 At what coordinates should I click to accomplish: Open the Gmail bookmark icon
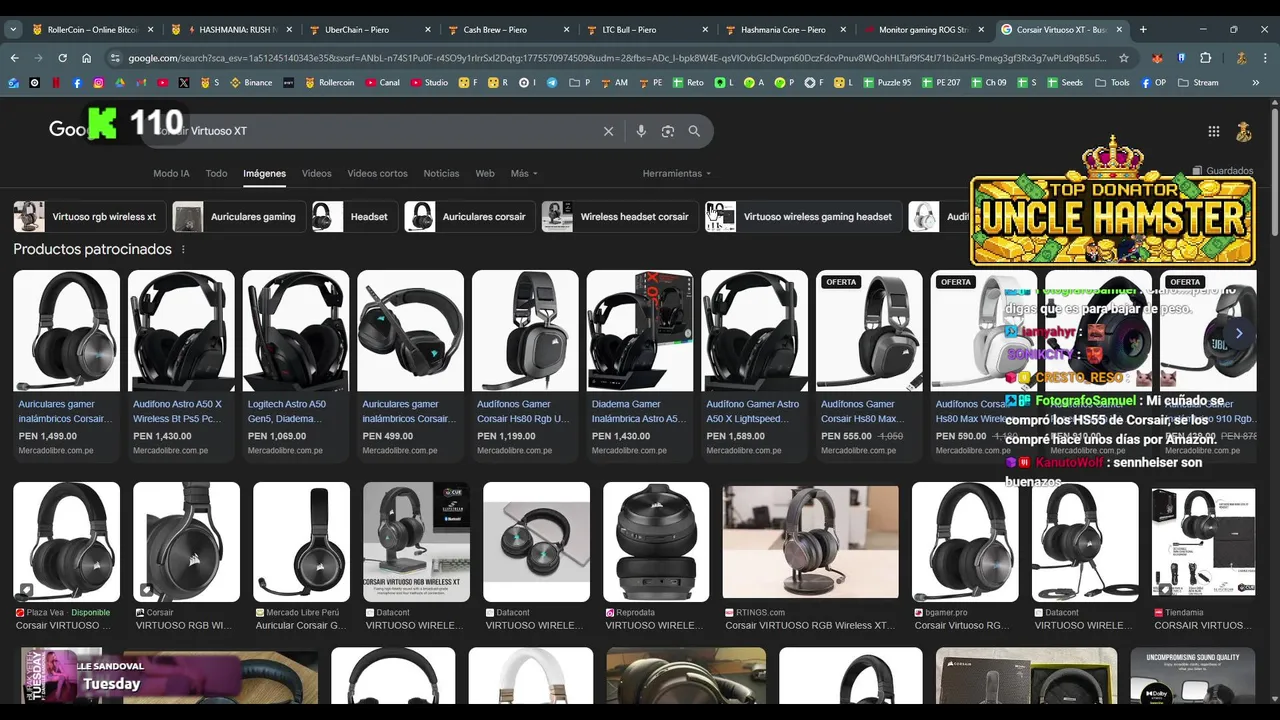[x=141, y=83]
